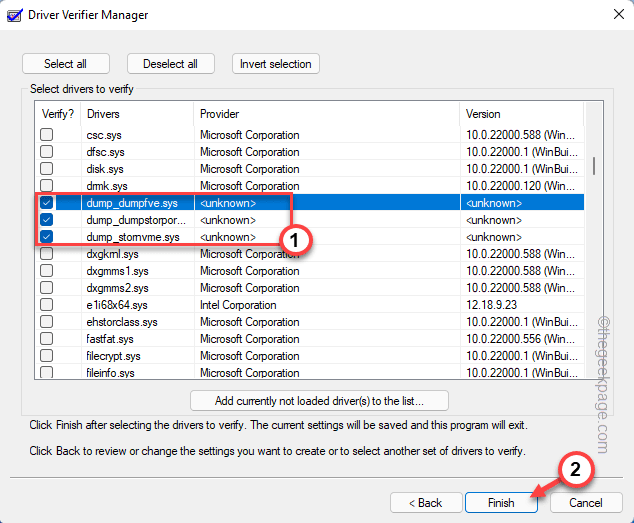Check the csc.sys verify checkbox
Viewport: 634px width, 523px height.
pos(47,135)
